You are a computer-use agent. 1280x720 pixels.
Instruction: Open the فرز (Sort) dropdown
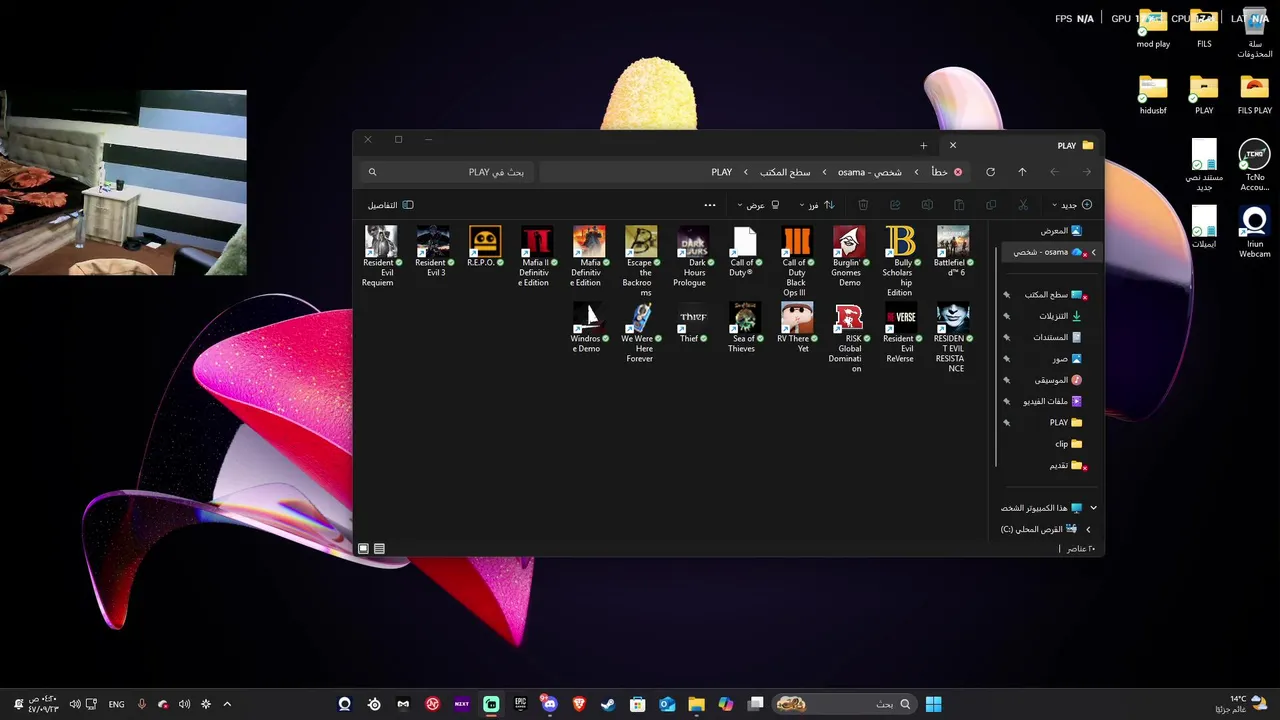[x=816, y=205]
